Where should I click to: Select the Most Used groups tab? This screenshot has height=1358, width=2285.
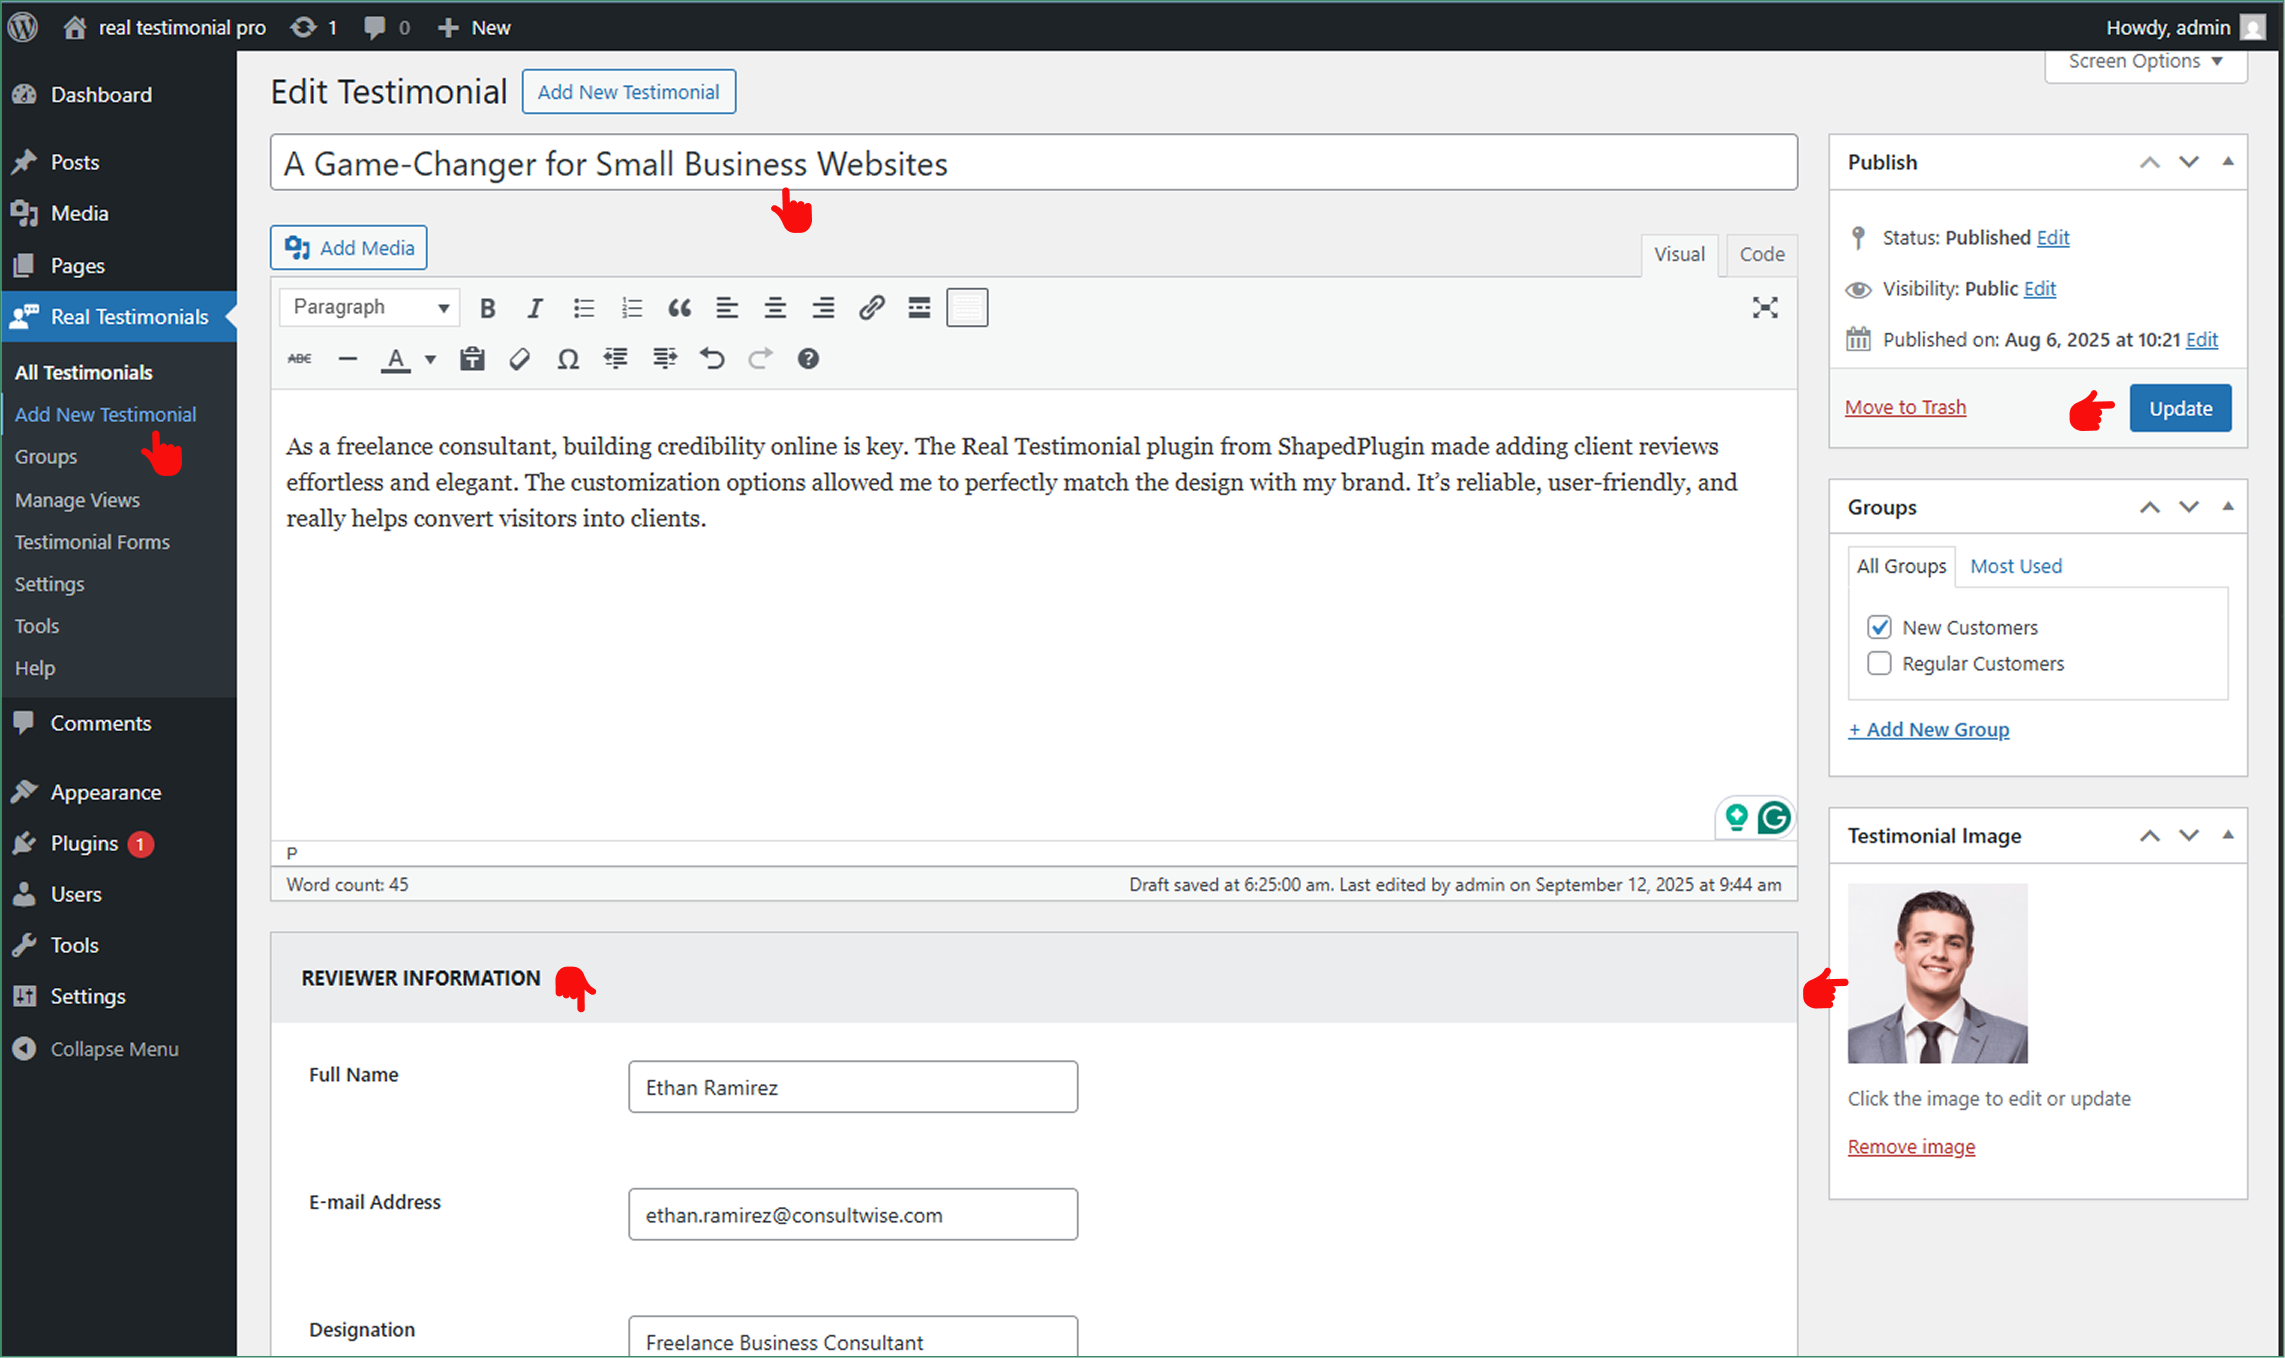pyautogui.click(x=2015, y=566)
